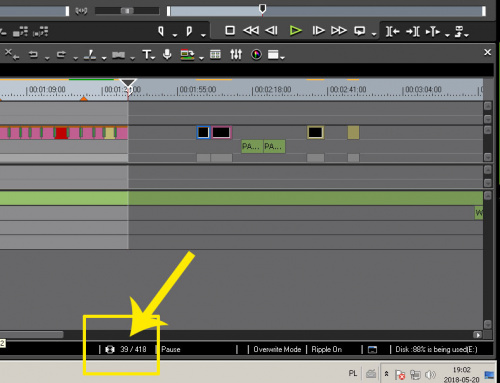The width and height of the screenshot is (500, 383).
Task: Click the timeline cursor on the time scale
Action: [x=128, y=87]
